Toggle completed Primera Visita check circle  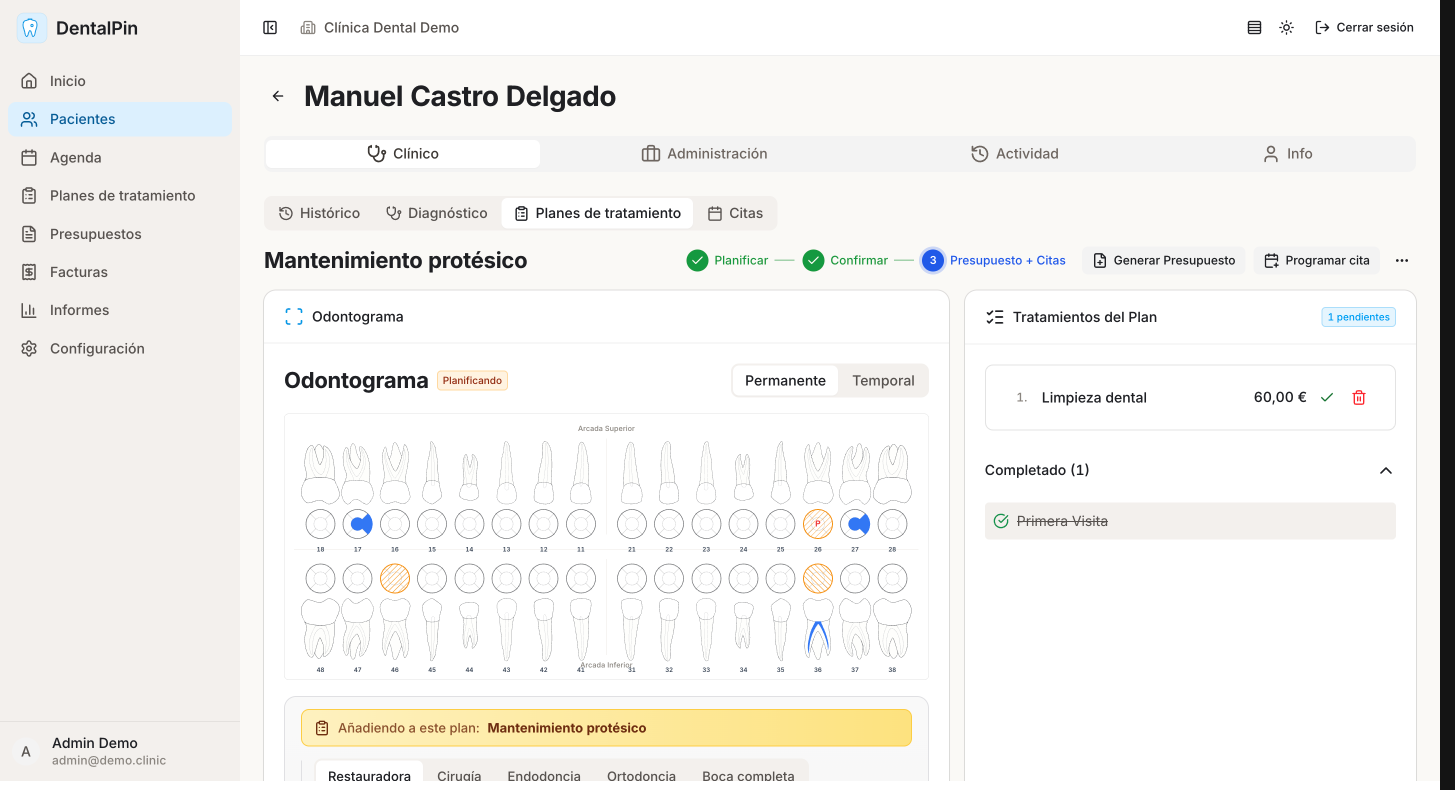pos(1001,521)
